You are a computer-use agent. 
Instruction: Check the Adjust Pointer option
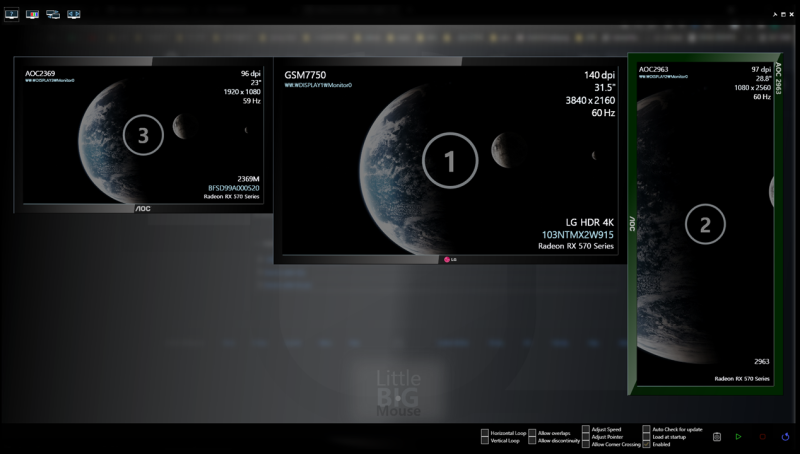[x=586, y=437]
